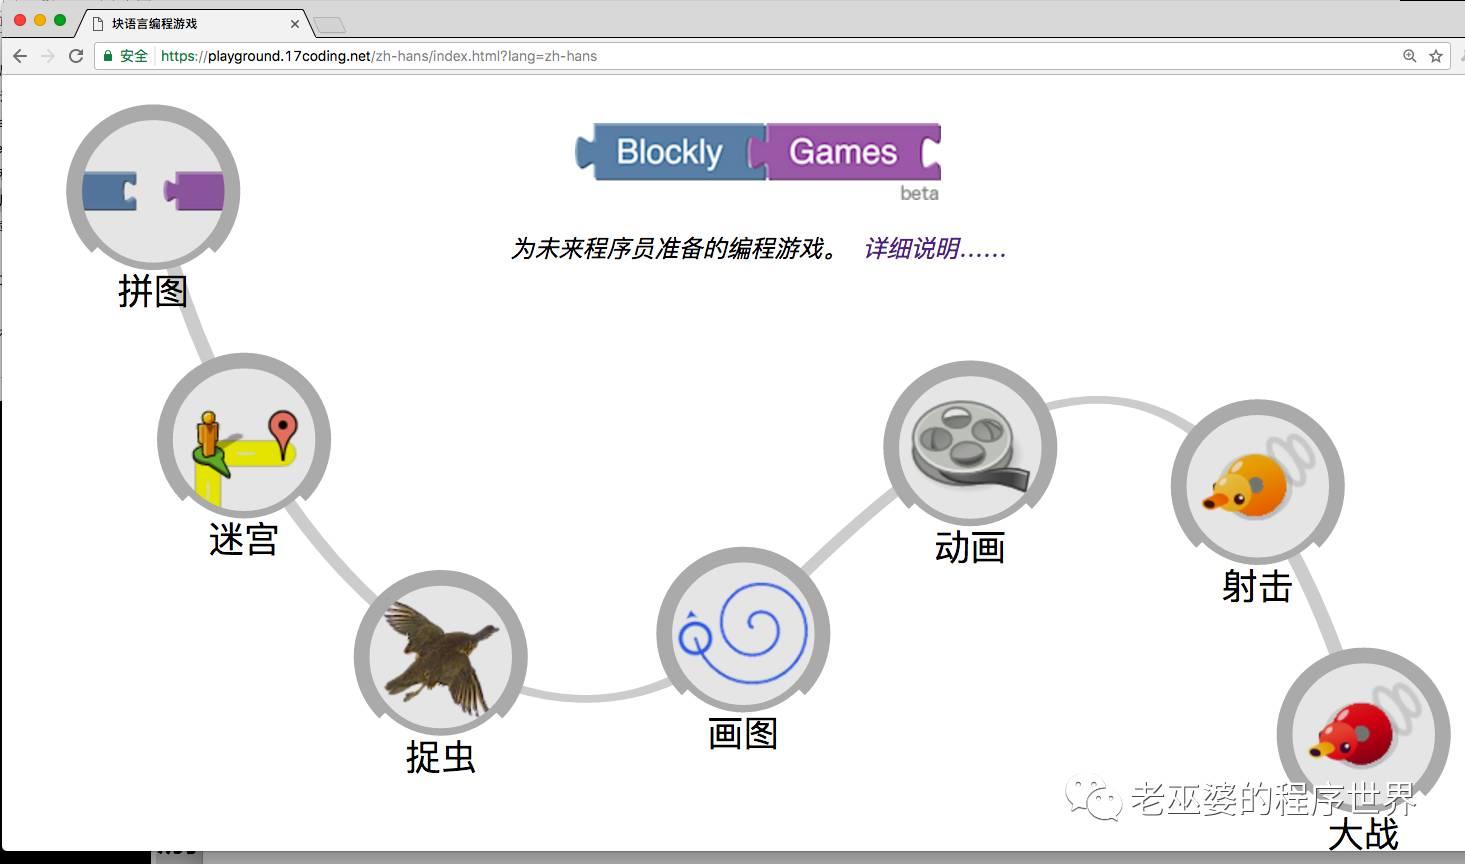Click the 动画 label text
The image size is (1465, 864).
pos(970,547)
